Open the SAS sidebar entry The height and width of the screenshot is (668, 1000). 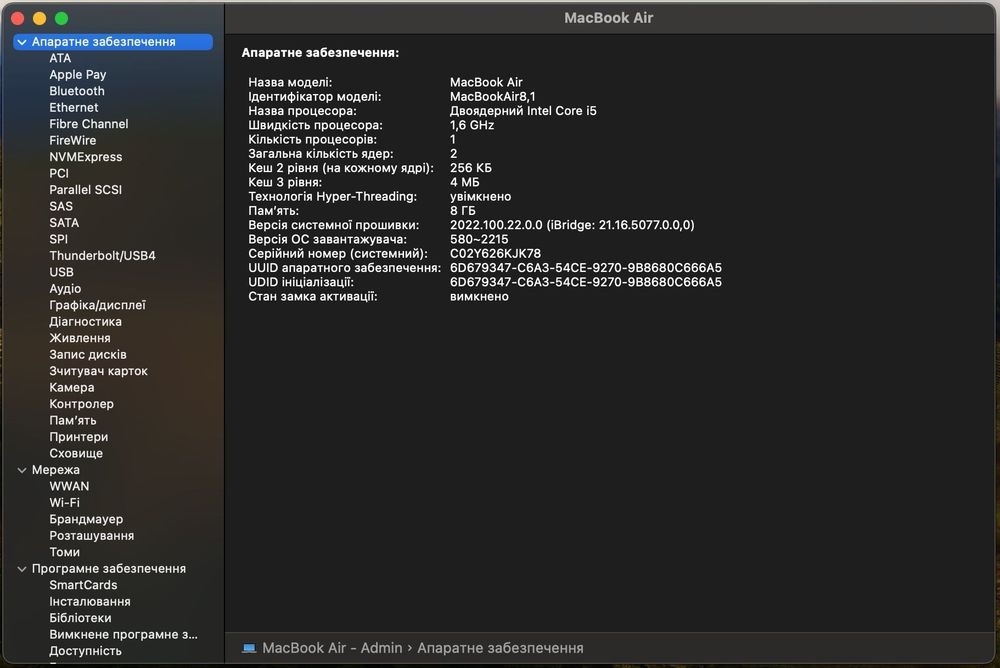[61, 207]
